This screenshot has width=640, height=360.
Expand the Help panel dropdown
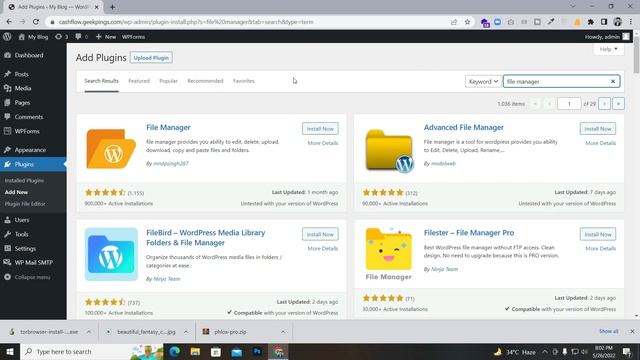608,49
